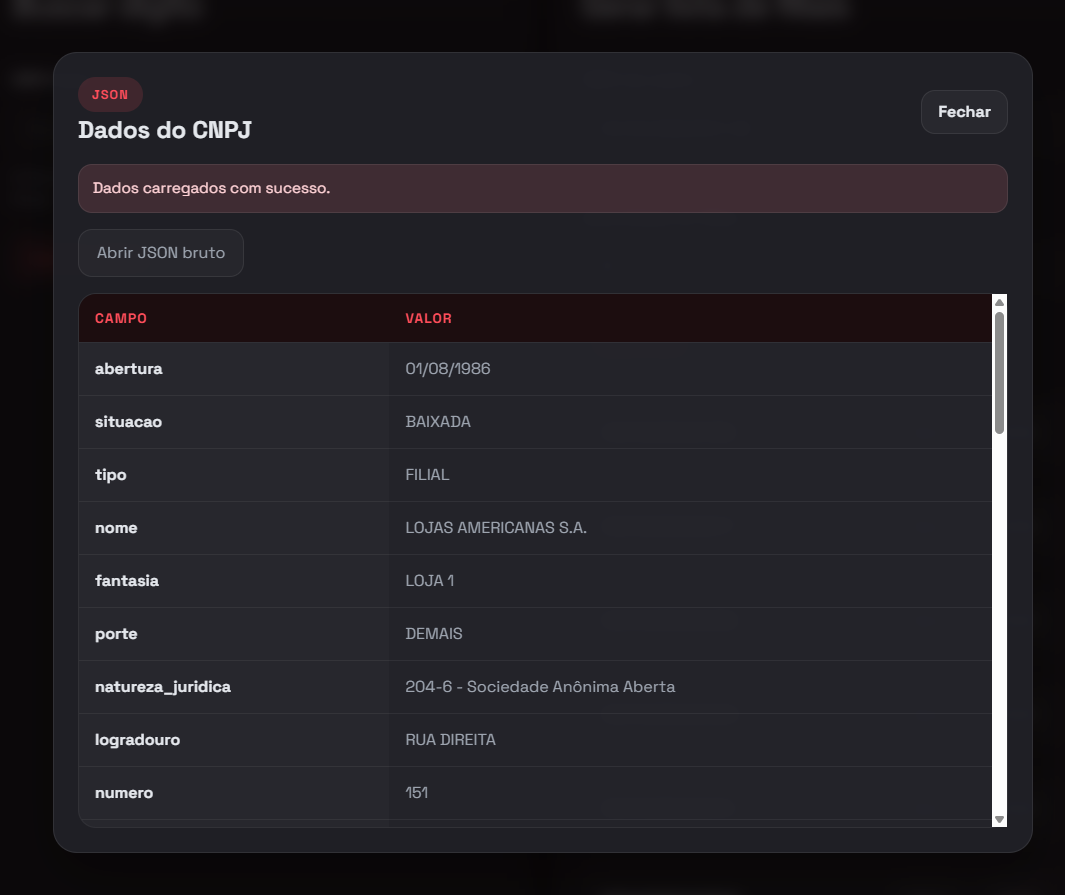
Task: Select the 'Dados carregados com sucesso.' message
Action: (x=211, y=188)
